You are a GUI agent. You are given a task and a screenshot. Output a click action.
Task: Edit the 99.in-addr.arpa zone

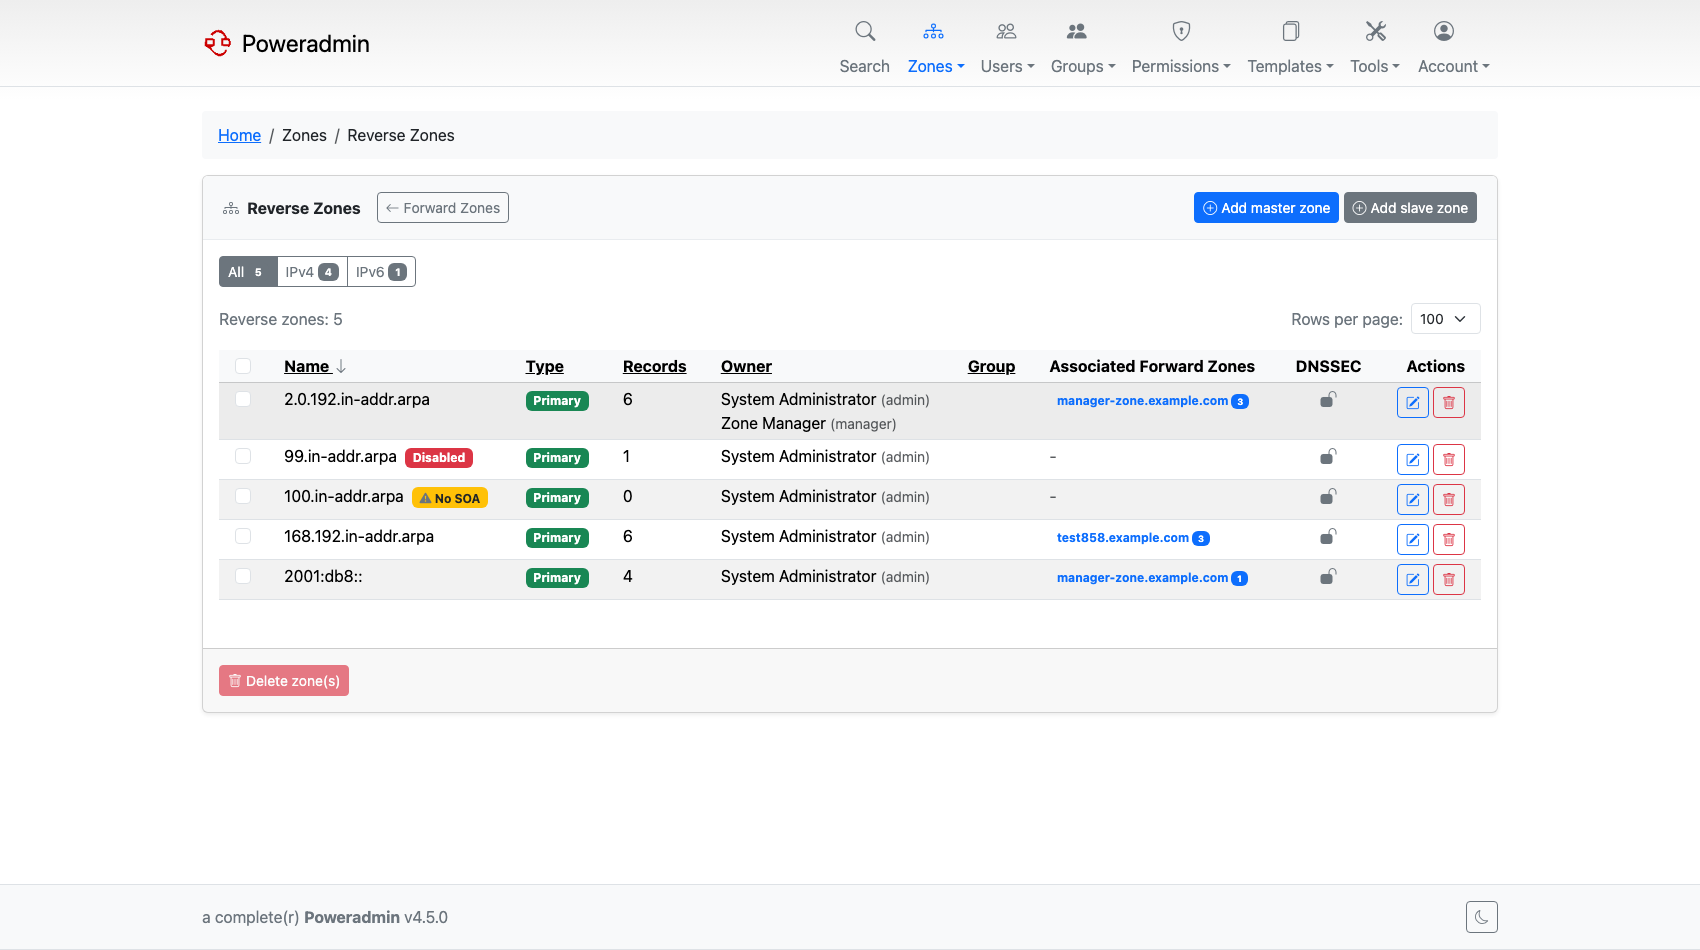(x=1413, y=460)
